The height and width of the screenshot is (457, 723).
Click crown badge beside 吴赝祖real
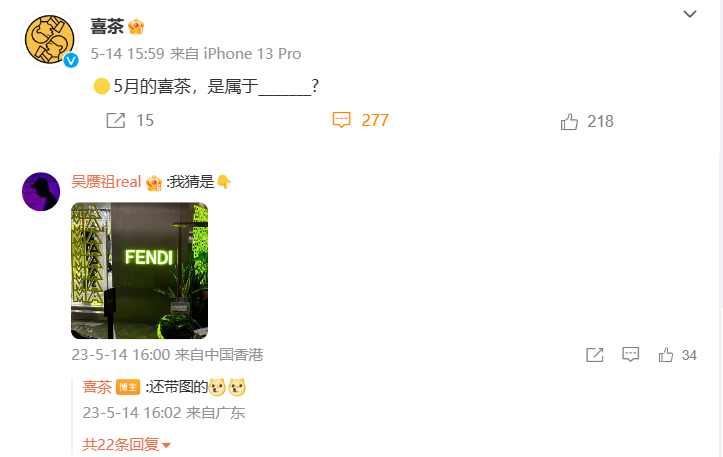point(154,183)
